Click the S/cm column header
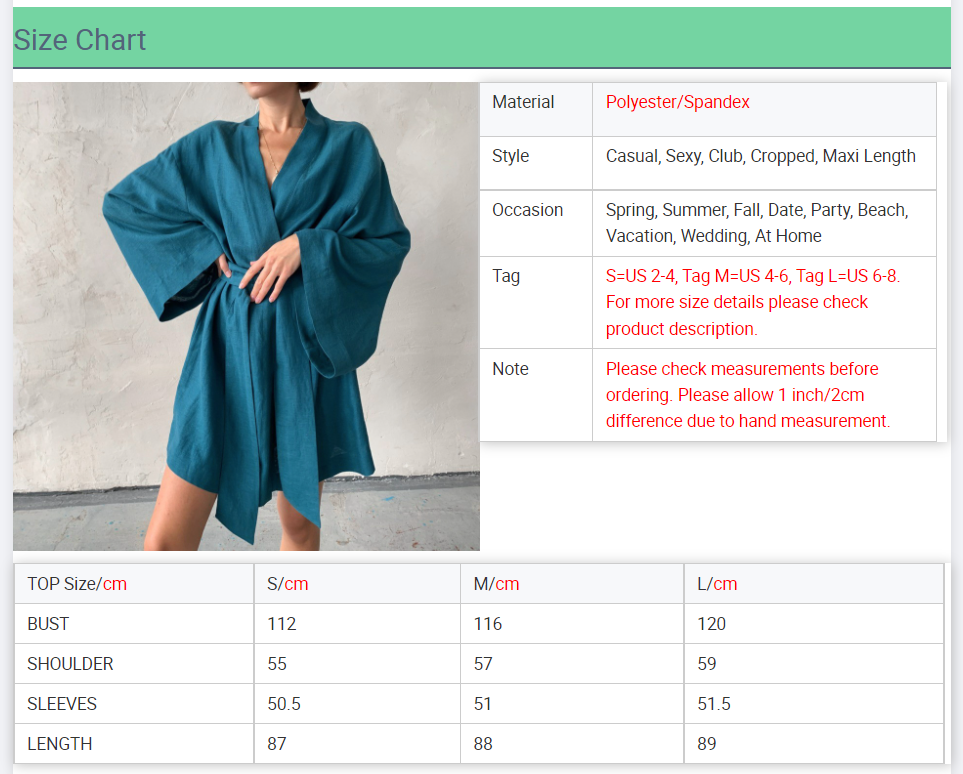963x774 pixels. point(287,584)
